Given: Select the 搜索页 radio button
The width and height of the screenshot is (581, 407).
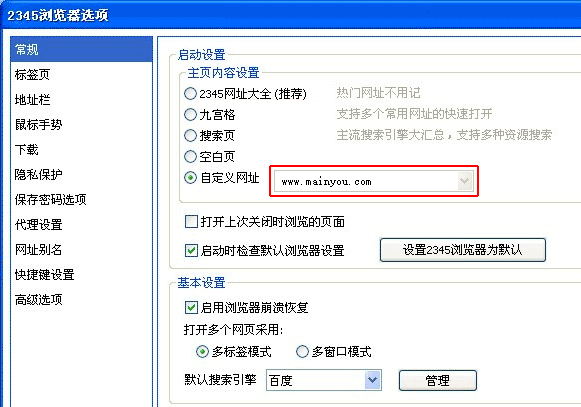Looking at the screenshot, I should tap(190, 136).
